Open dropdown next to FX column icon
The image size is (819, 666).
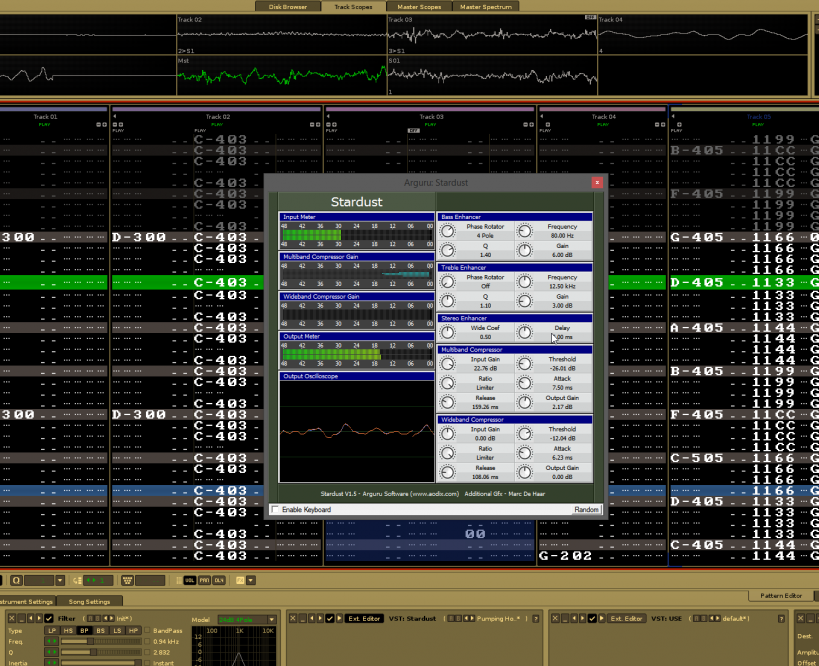point(251,580)
